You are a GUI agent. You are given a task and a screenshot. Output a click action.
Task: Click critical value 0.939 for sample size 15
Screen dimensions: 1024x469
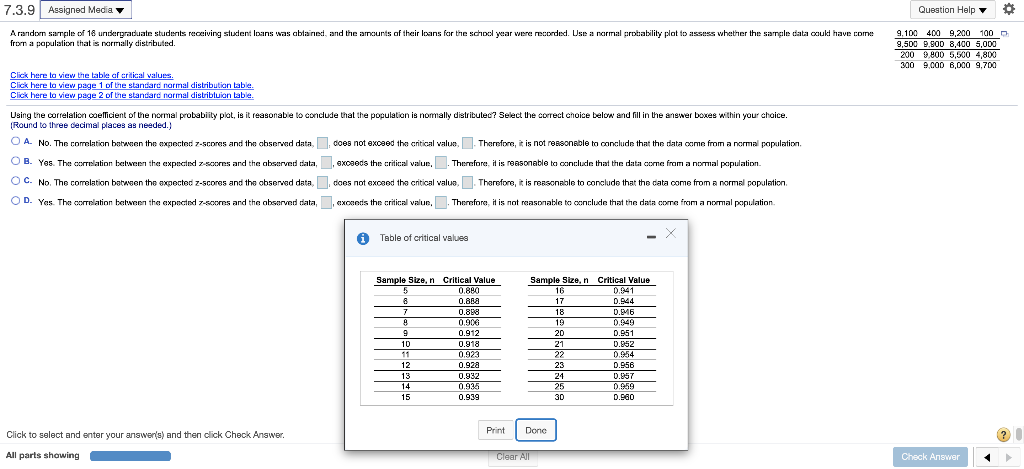pos(469,396)
